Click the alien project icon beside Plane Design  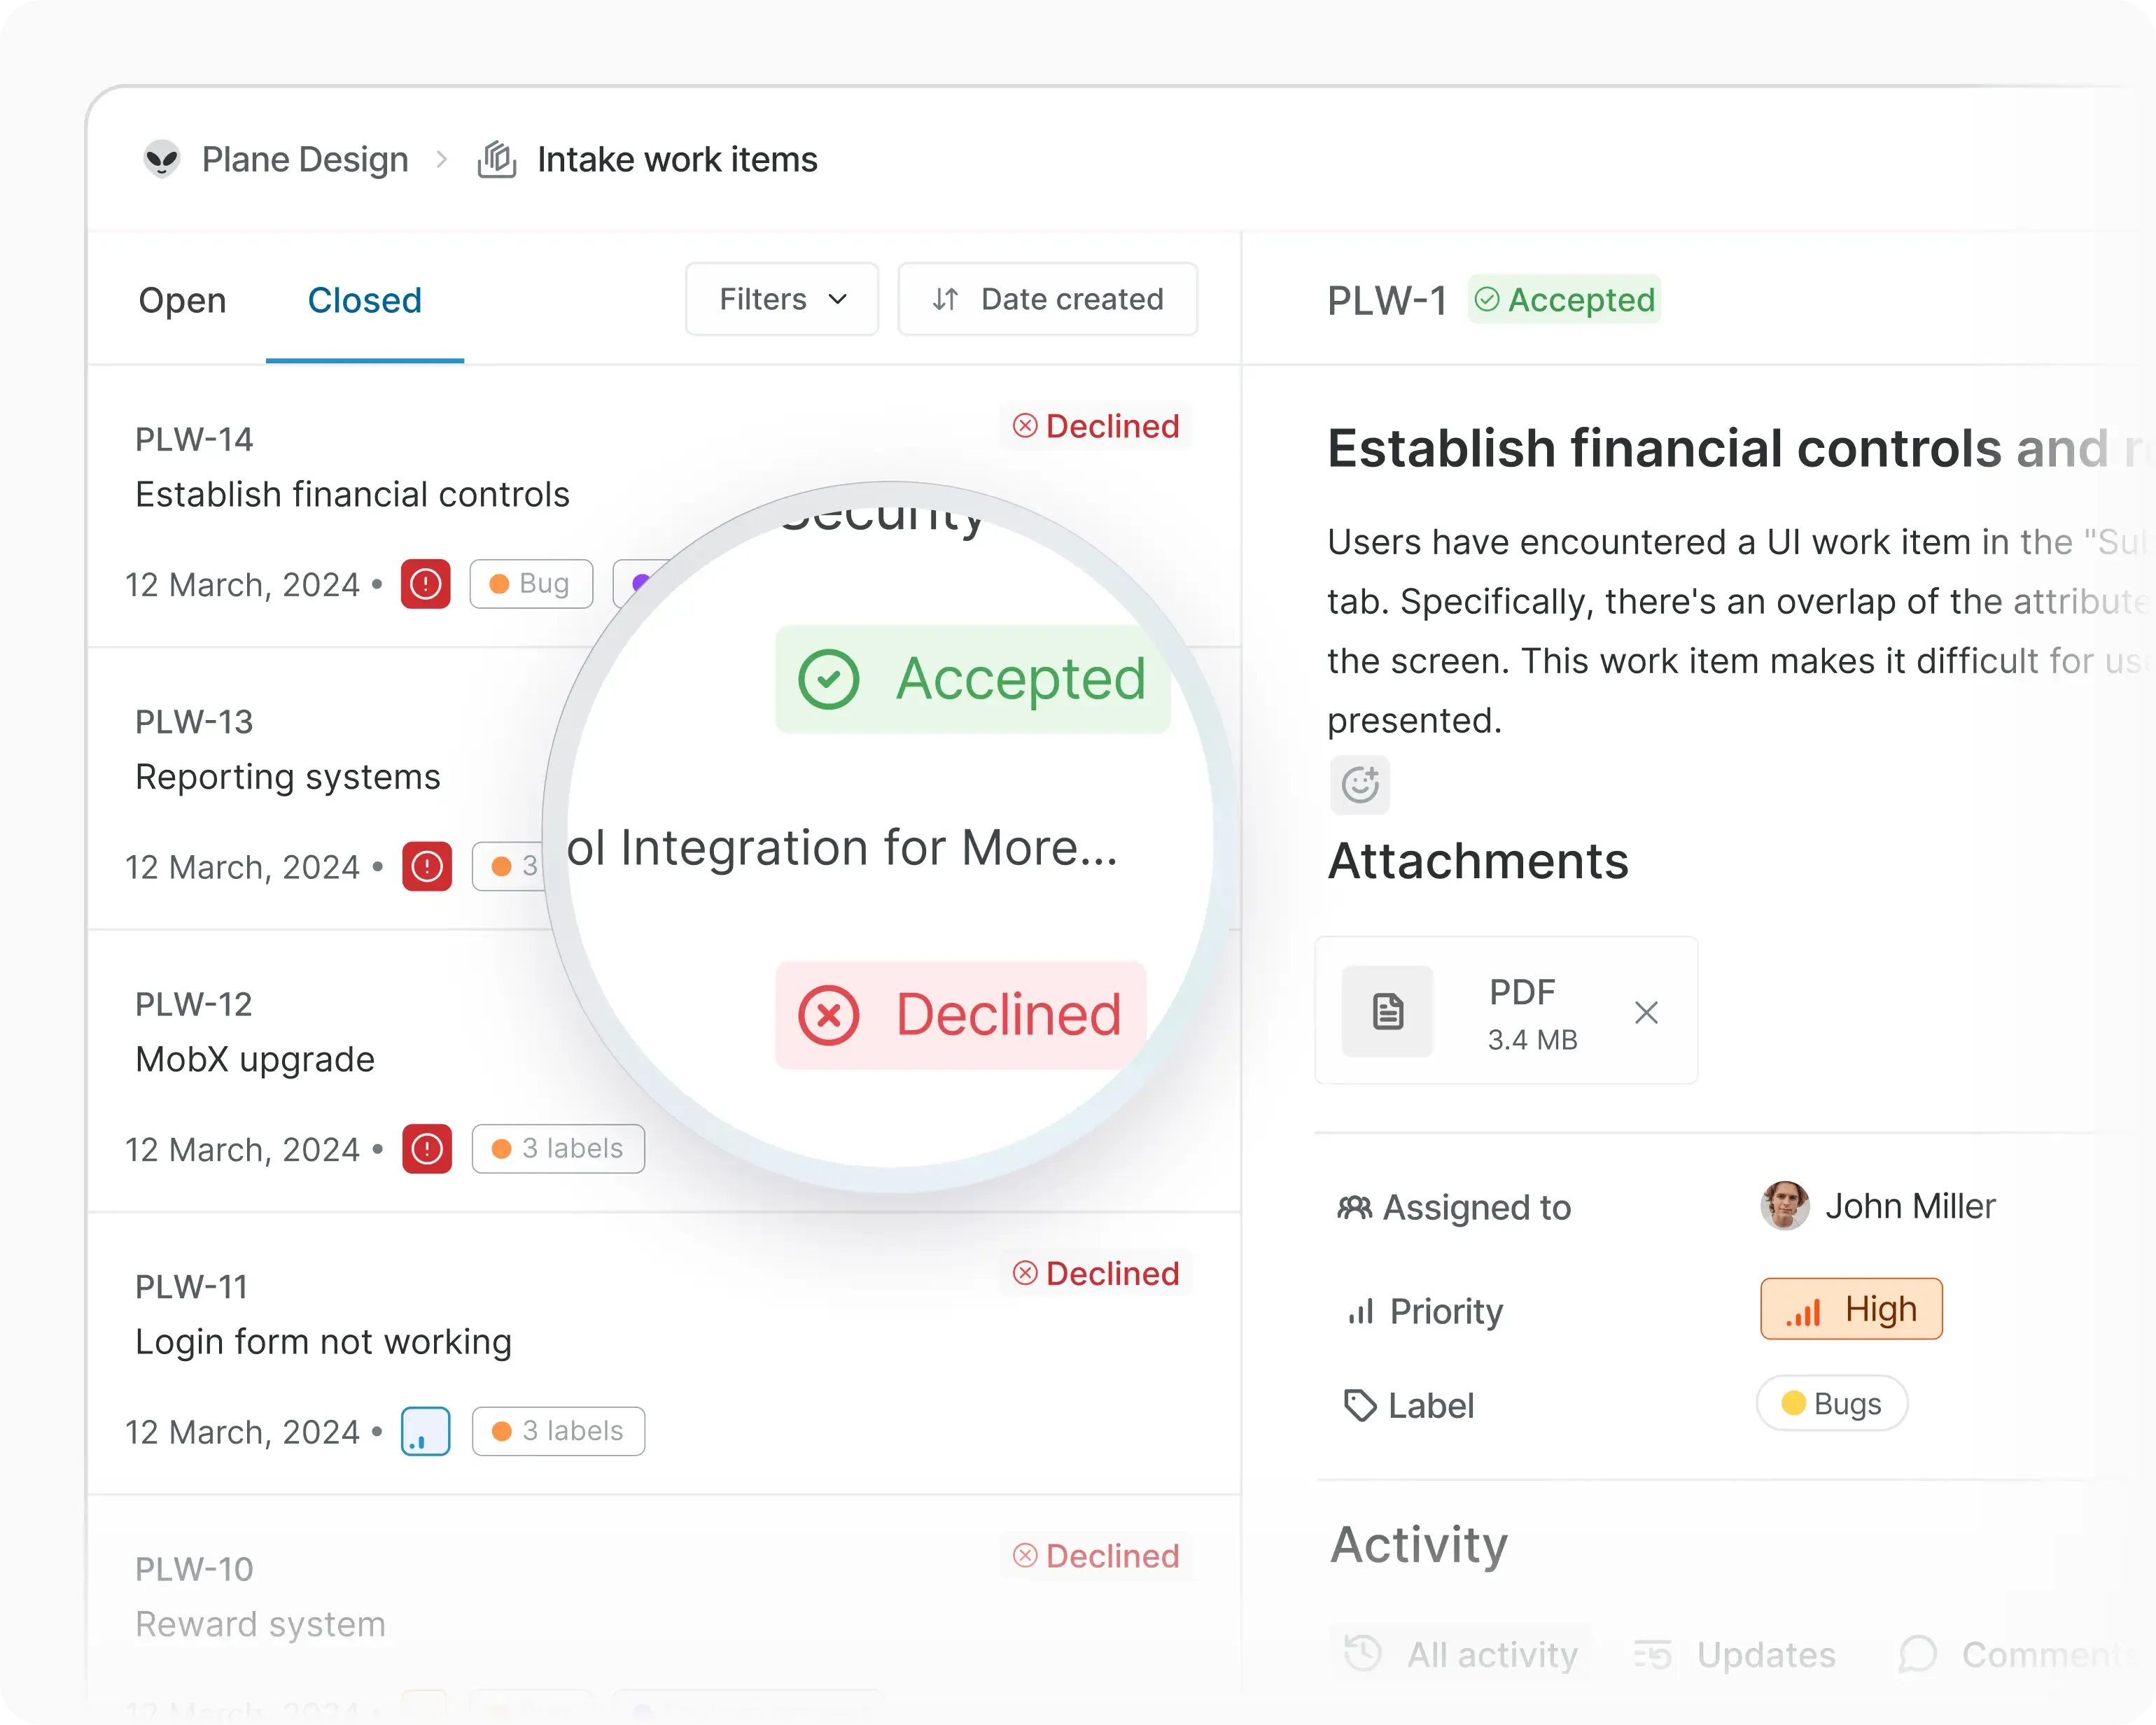tap(161, 159)
